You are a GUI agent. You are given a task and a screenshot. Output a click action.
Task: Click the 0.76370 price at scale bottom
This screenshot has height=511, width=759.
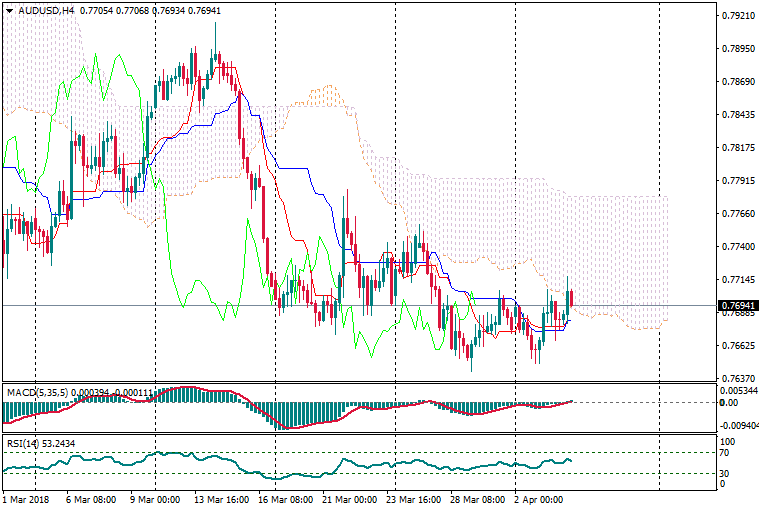click(x=737, y=378)
